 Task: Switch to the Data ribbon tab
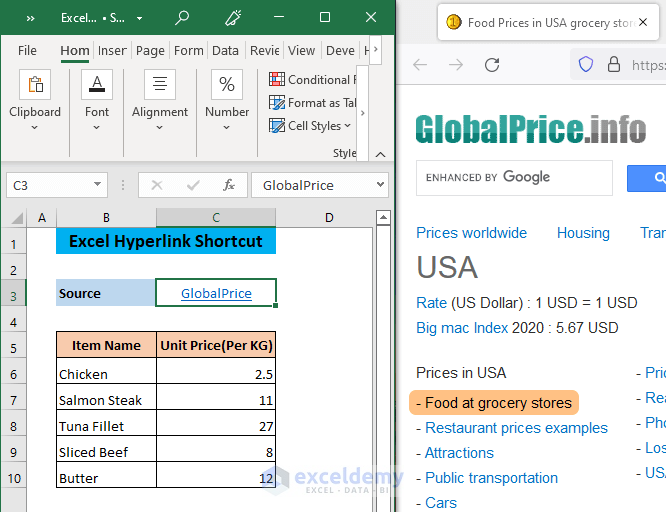coord(225,51)
